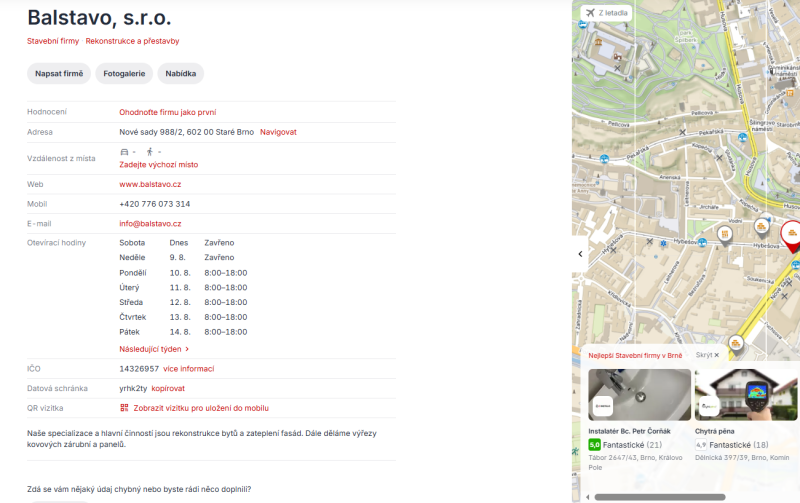Hide the Nejlepší firmy panel via Skrýt
800x503 pixels.
point(707,355)
